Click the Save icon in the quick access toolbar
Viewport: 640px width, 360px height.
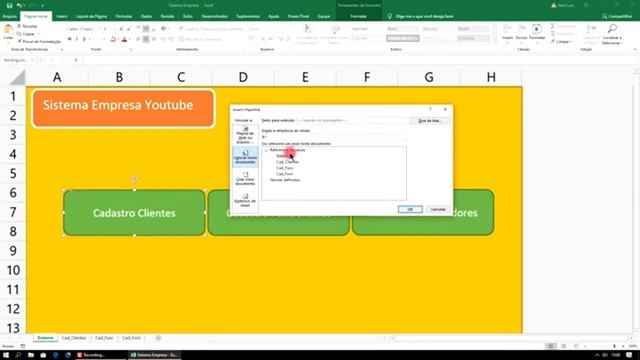9,5
